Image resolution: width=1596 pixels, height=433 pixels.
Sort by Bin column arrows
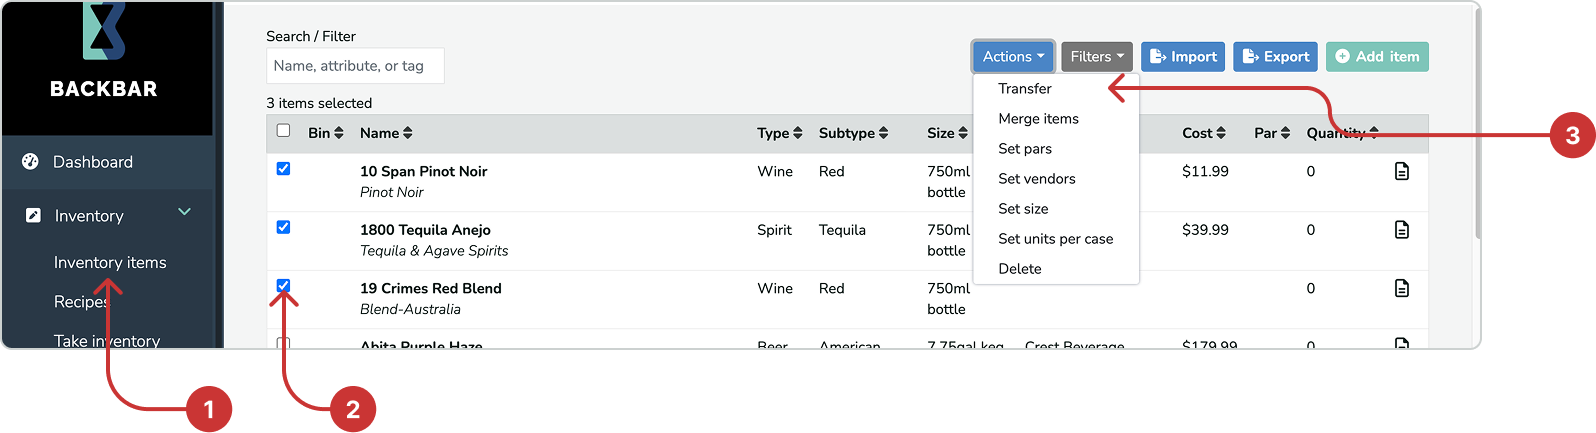tap(339, 133)
